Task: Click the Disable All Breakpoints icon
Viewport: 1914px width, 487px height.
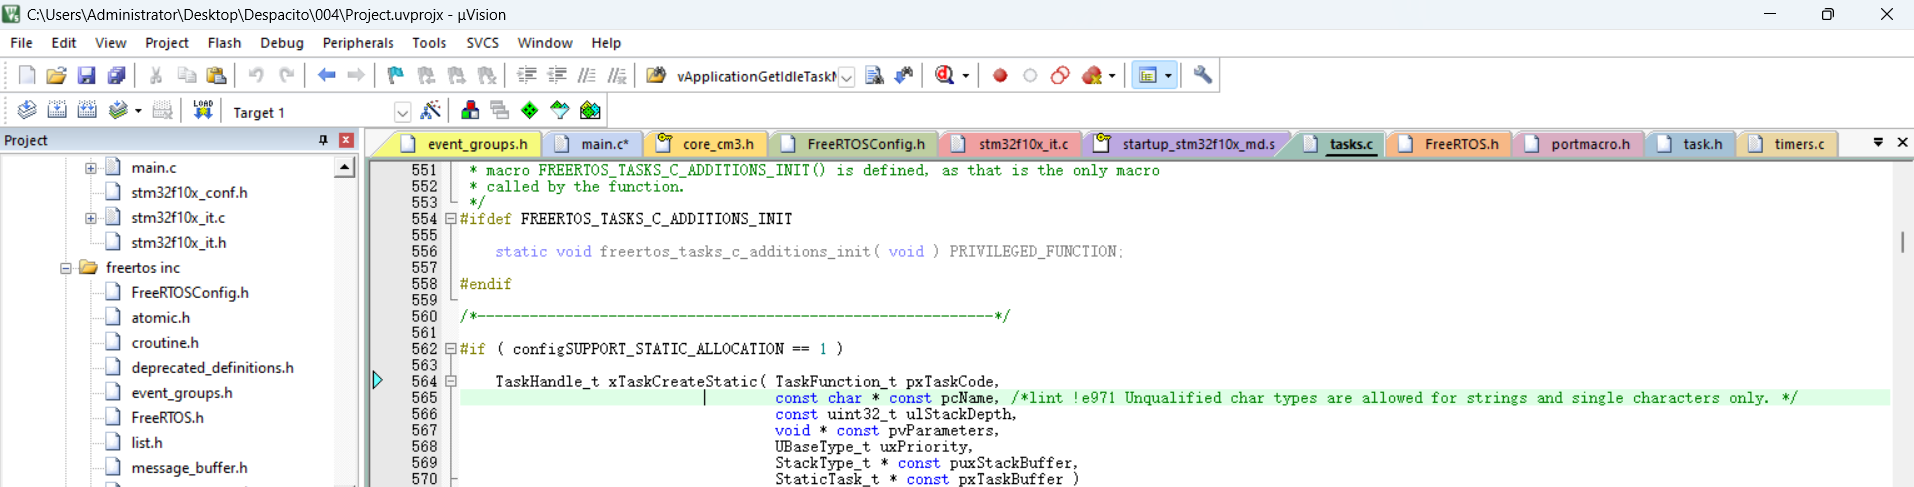Action: 1060,75
